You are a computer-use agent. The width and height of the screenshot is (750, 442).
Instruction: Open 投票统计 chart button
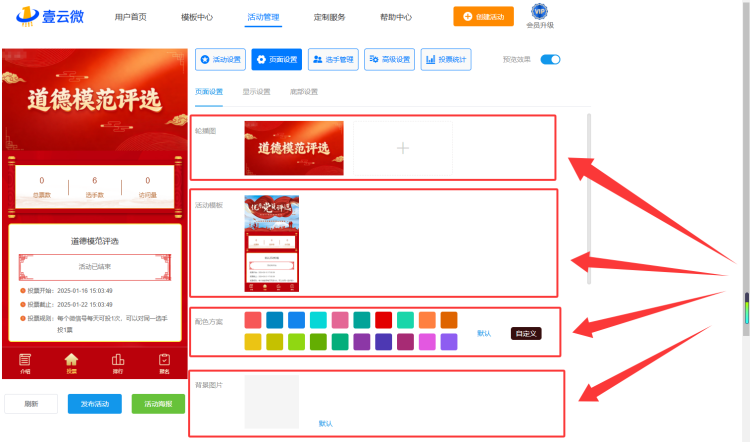click(446, 59)
